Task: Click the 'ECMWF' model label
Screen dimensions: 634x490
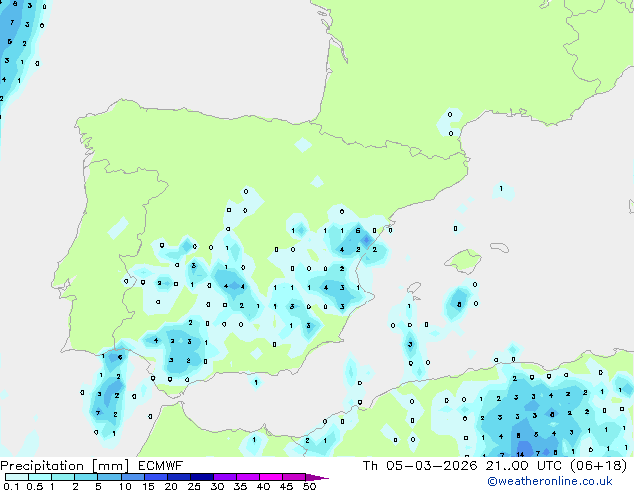Action: 161,466
